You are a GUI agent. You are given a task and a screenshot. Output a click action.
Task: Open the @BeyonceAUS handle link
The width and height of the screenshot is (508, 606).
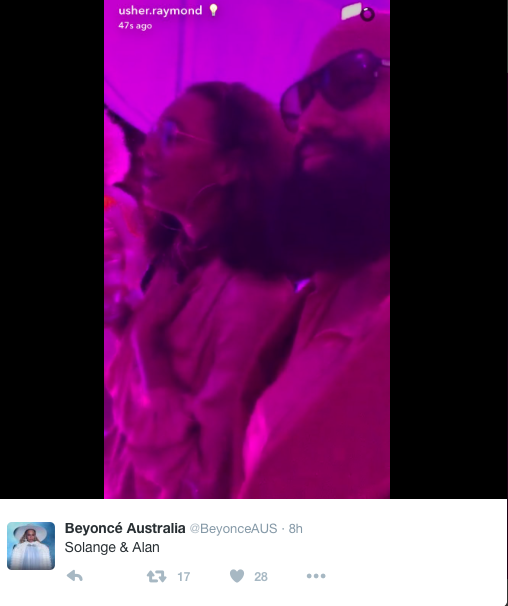click(234, 529)
